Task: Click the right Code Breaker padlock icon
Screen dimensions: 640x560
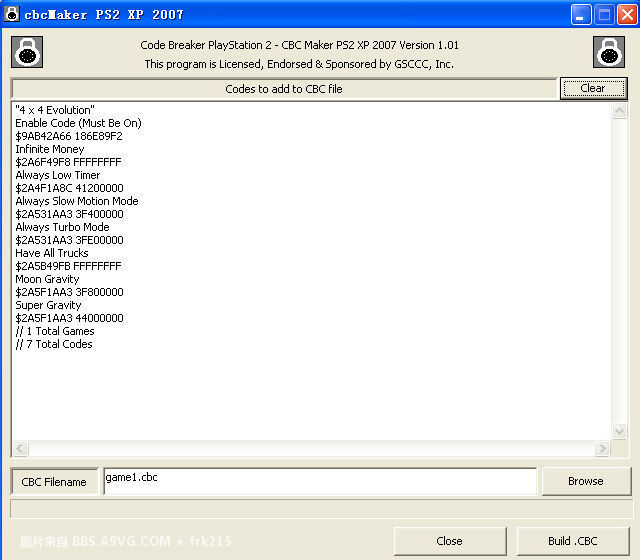Action: click(609, 52)
